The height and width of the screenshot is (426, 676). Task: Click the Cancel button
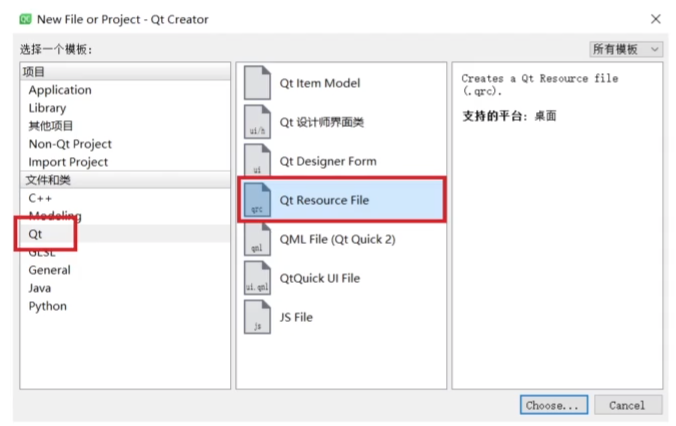coord(628,405)
